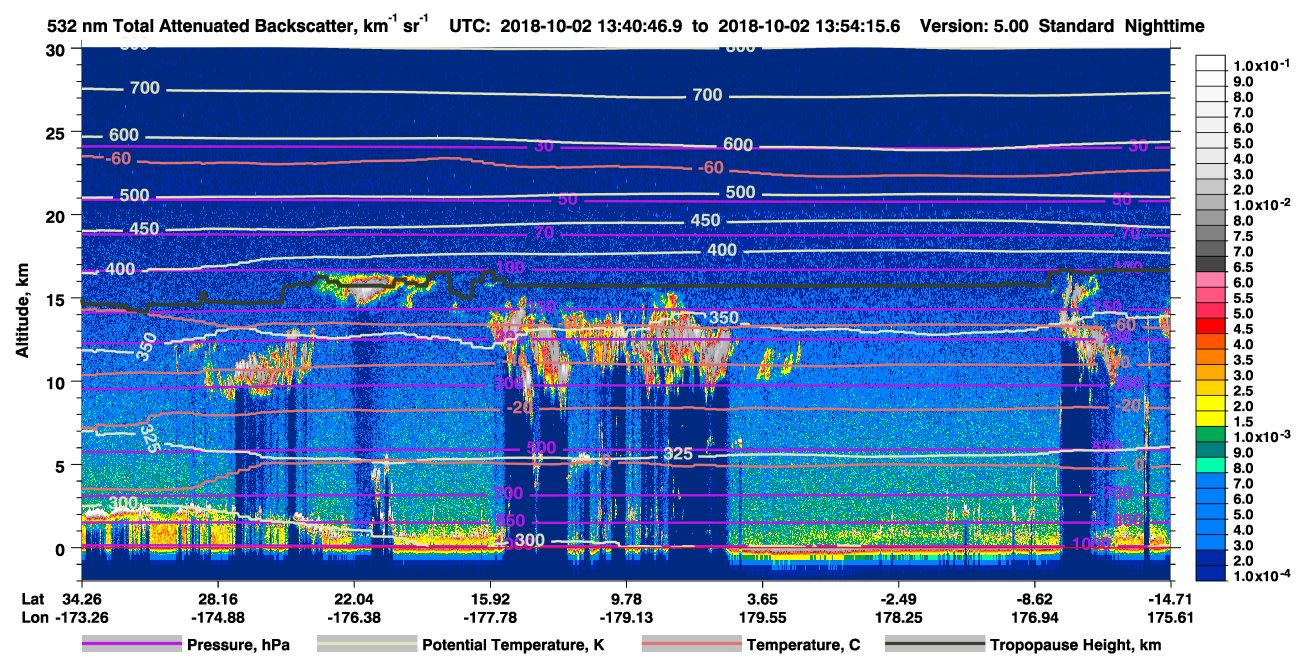Click the colorbar label '1.0x10-4'
The width and height of the screenshot is (1300, 667).
[x=1261, y=576]
